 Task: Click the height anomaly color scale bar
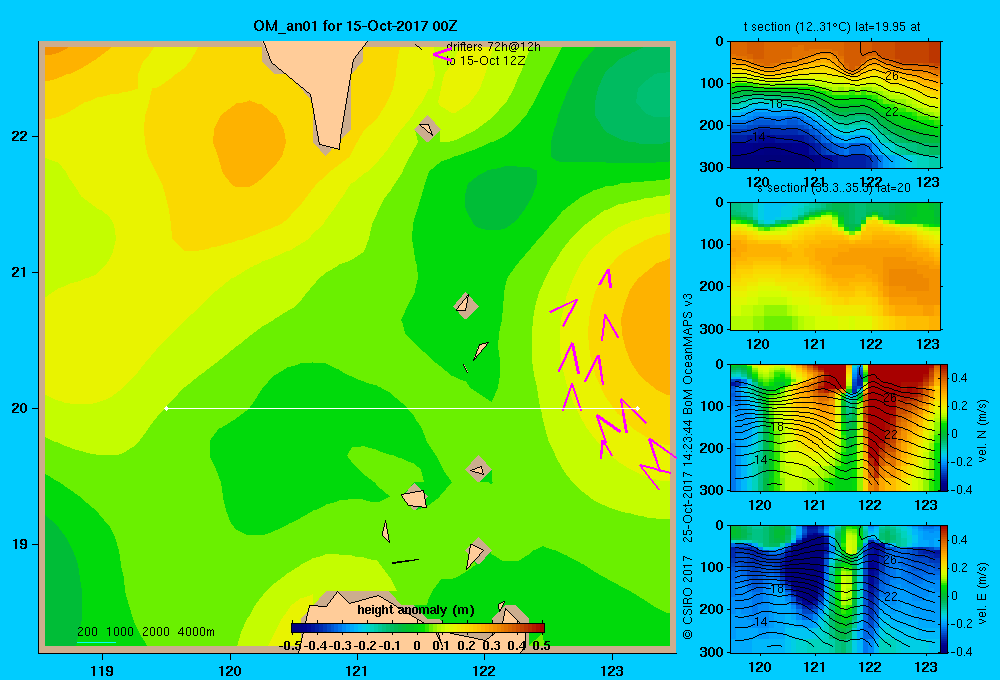coord(418,628)
